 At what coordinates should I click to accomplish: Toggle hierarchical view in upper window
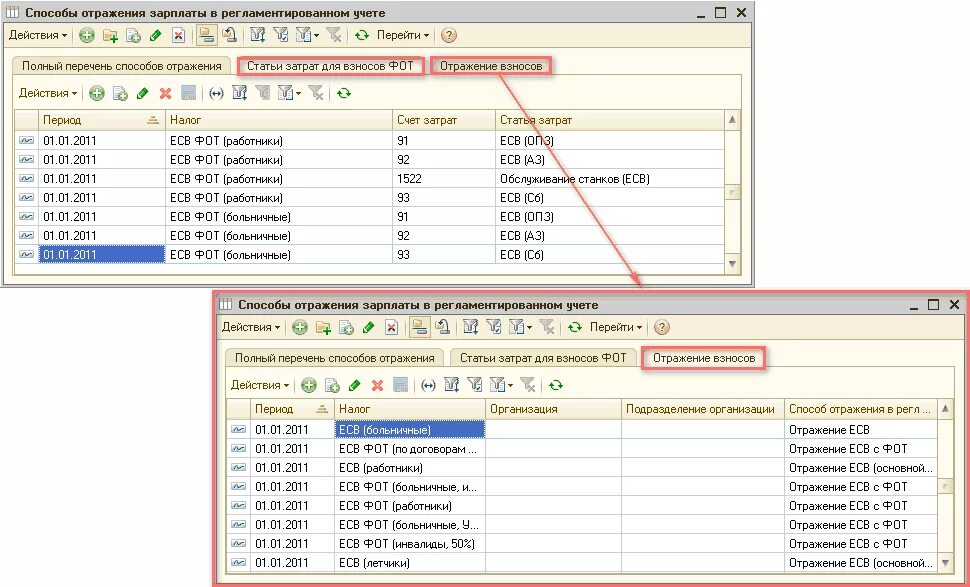(207, 35)
